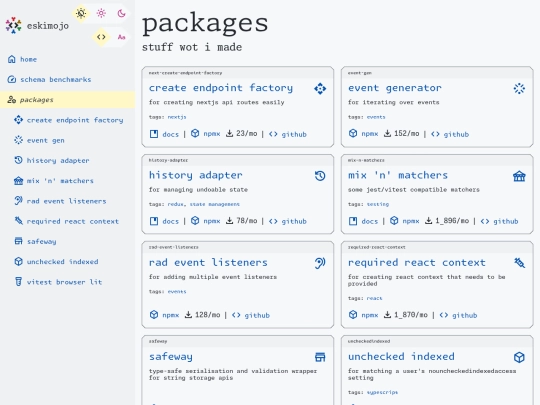The image size is (540, 405).
Task: Click the bank icon on mix 'n' matchers card
Action: pos(519,176)
